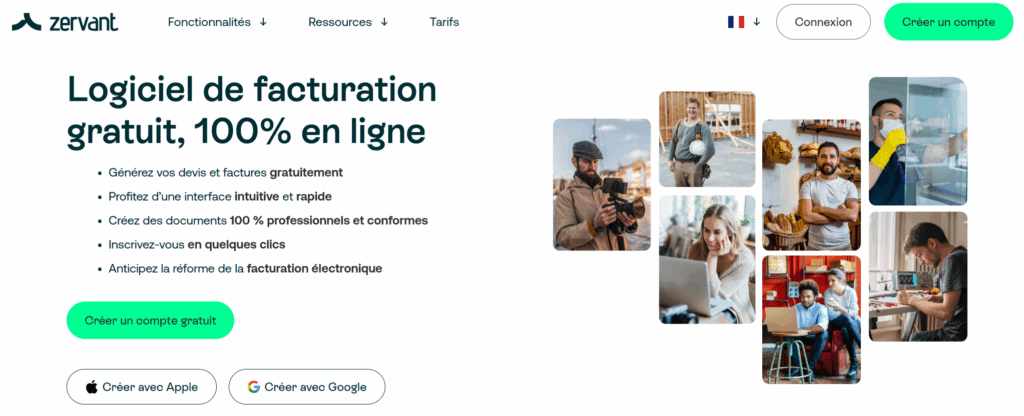This screenshot has width=1024, height=416.
Task: Click photo of baker with crossed arms
Action: (x=810, y=184)
